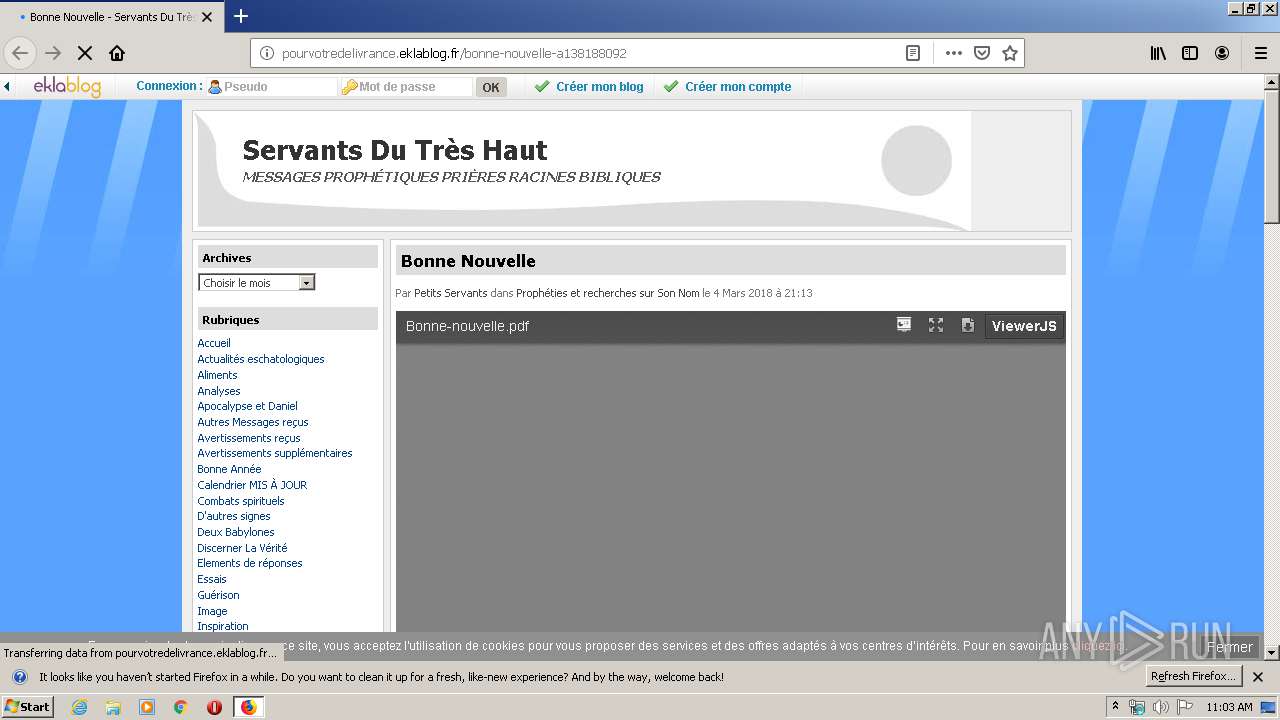The width and height of the screenshot is (1280, 720).
Task: Start ViewerJS presentation mode
Action: (904, 325)
